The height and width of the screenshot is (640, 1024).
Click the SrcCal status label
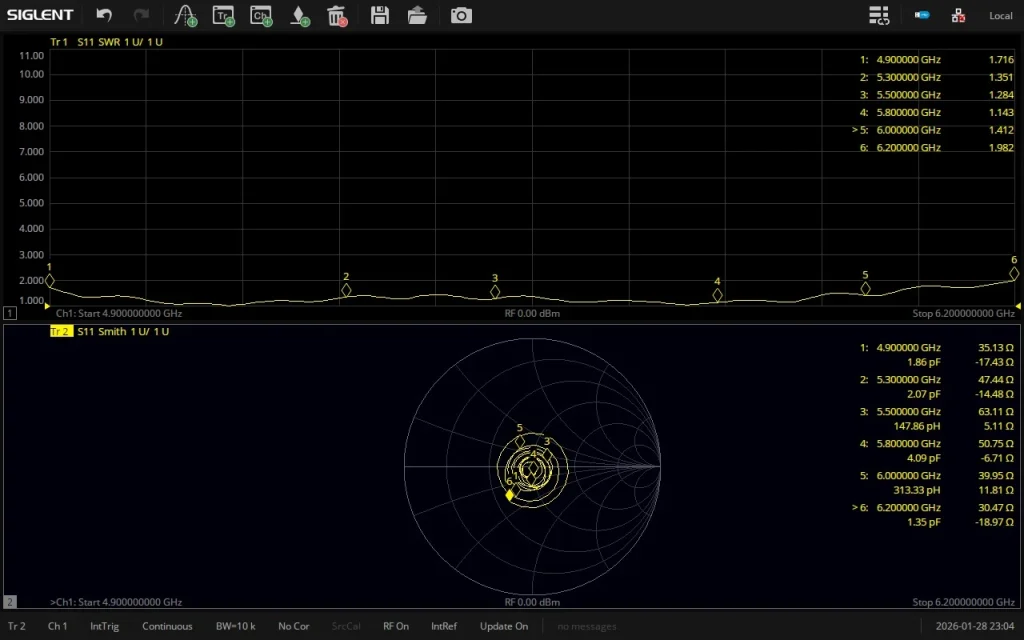(x=346, y=626)
